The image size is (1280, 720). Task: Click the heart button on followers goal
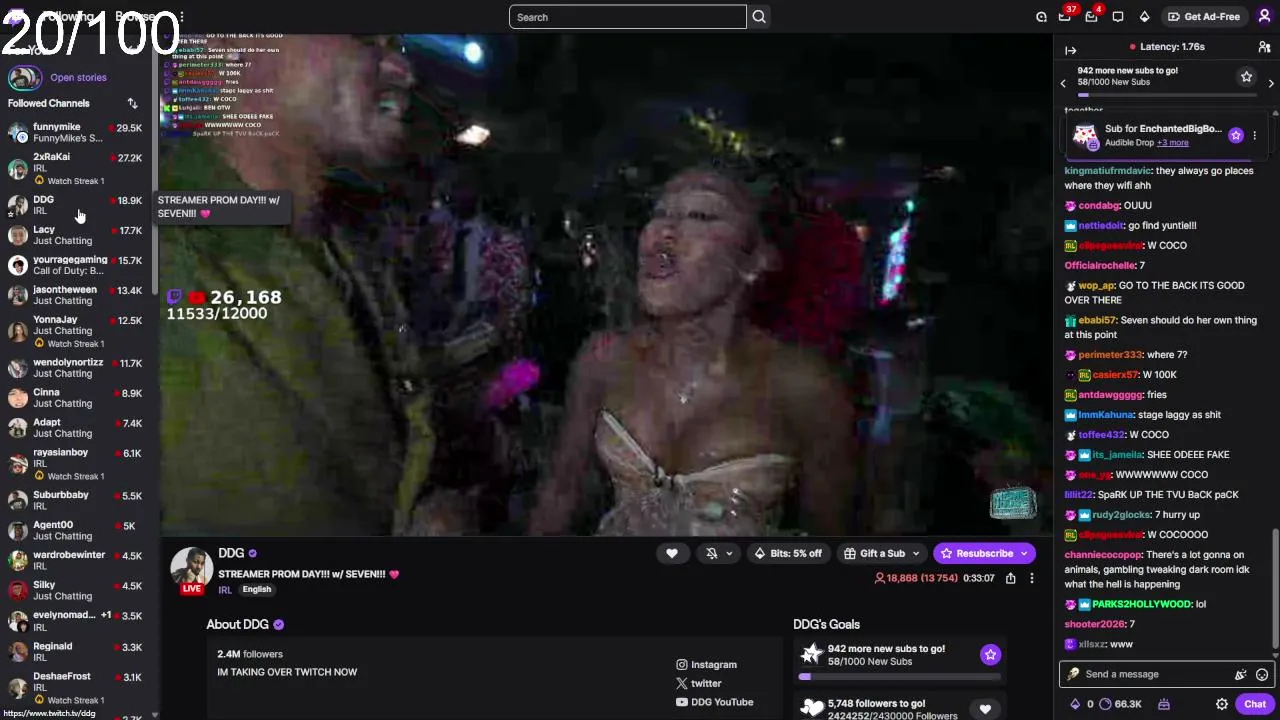pyautogui.click(x=985, y=709)
